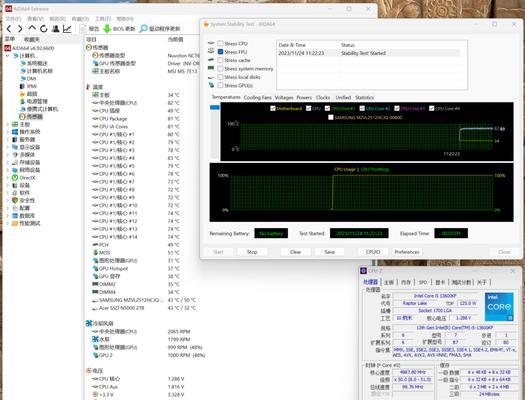Screen dimensions: 525x400
Task: Click the Stop button in stability test
Action: click(252, 252)
